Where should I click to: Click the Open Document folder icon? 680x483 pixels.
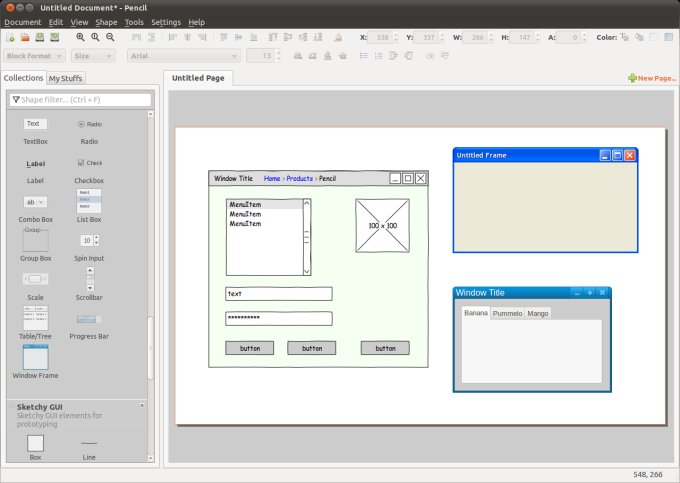tap(24, 37)
